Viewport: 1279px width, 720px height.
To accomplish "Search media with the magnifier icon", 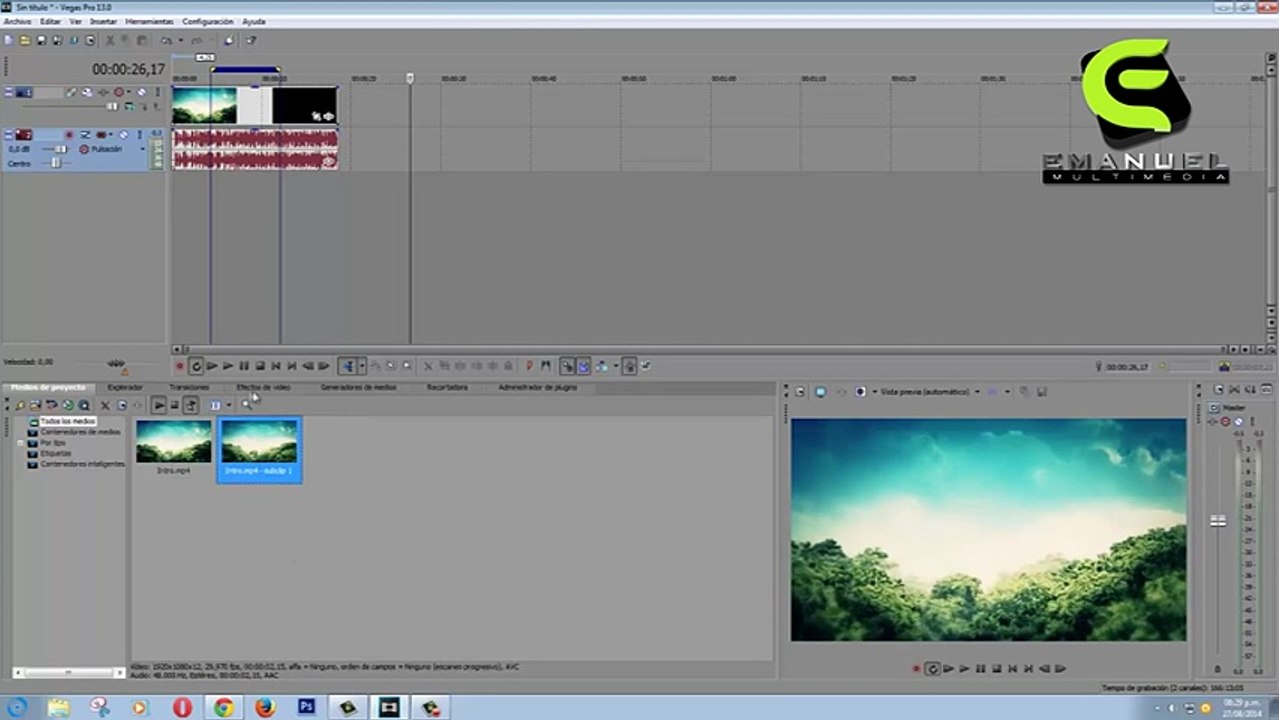I will point(247,405).
